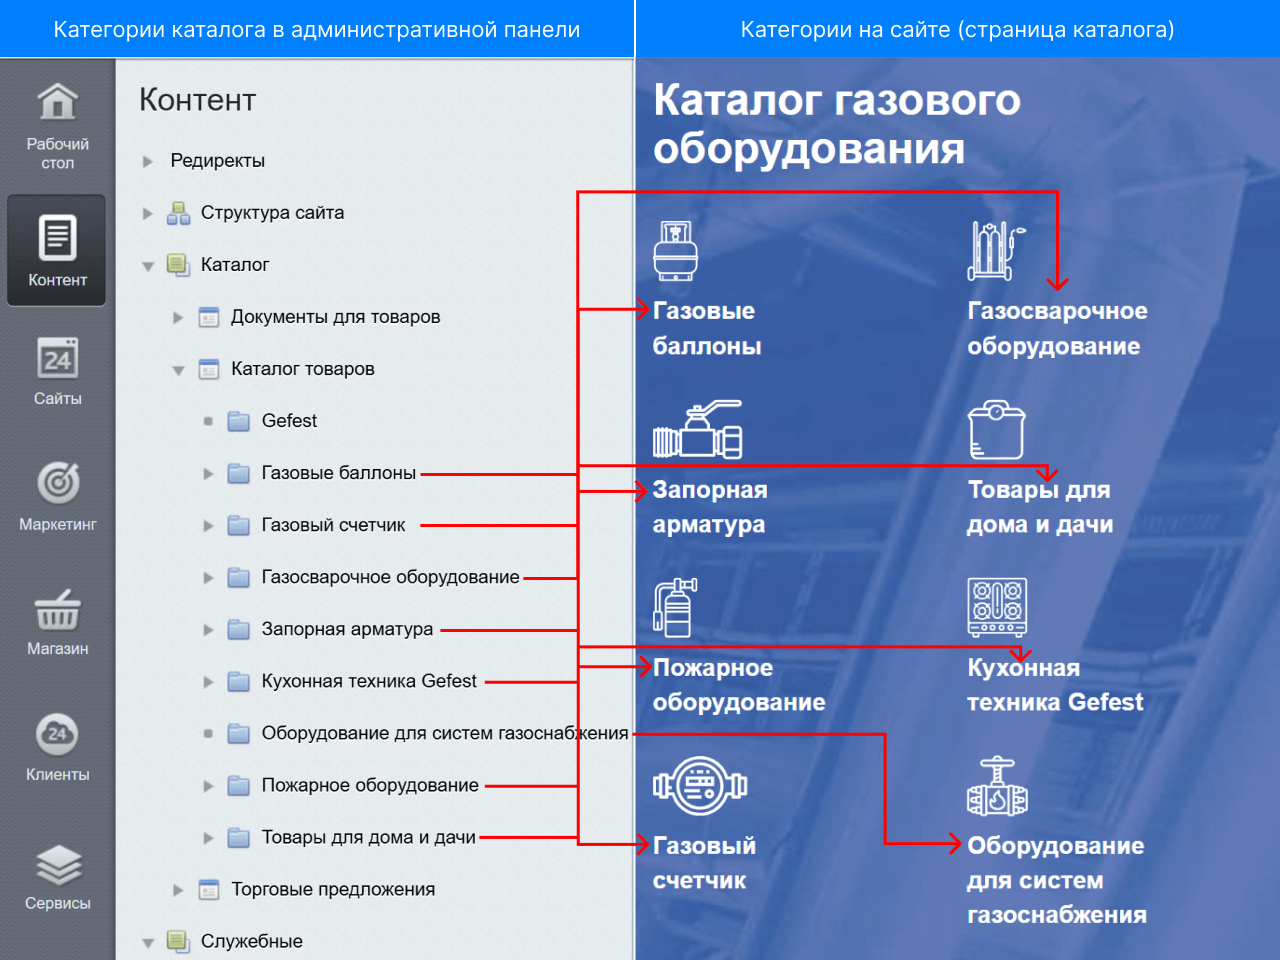Open Газовый счетчик category link on site

(x=704, y=863)
